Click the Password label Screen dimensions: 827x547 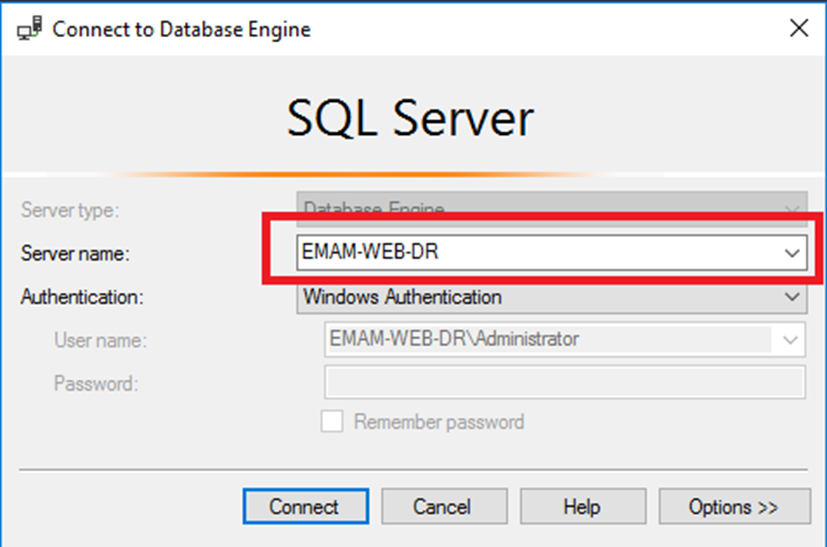pos(96,383)
